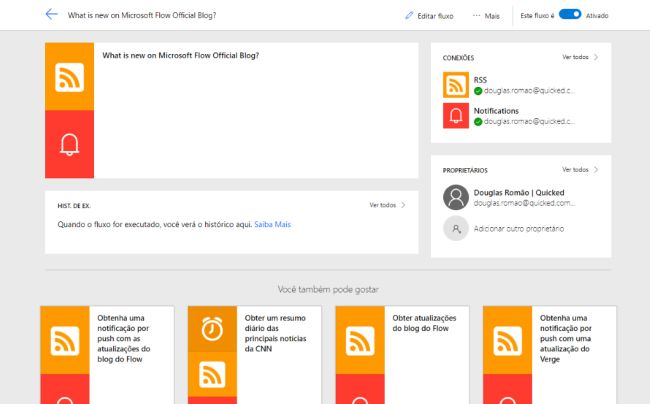650x404 pixels.
Task: Select RSS connection name text
Action: coord(480,80)
